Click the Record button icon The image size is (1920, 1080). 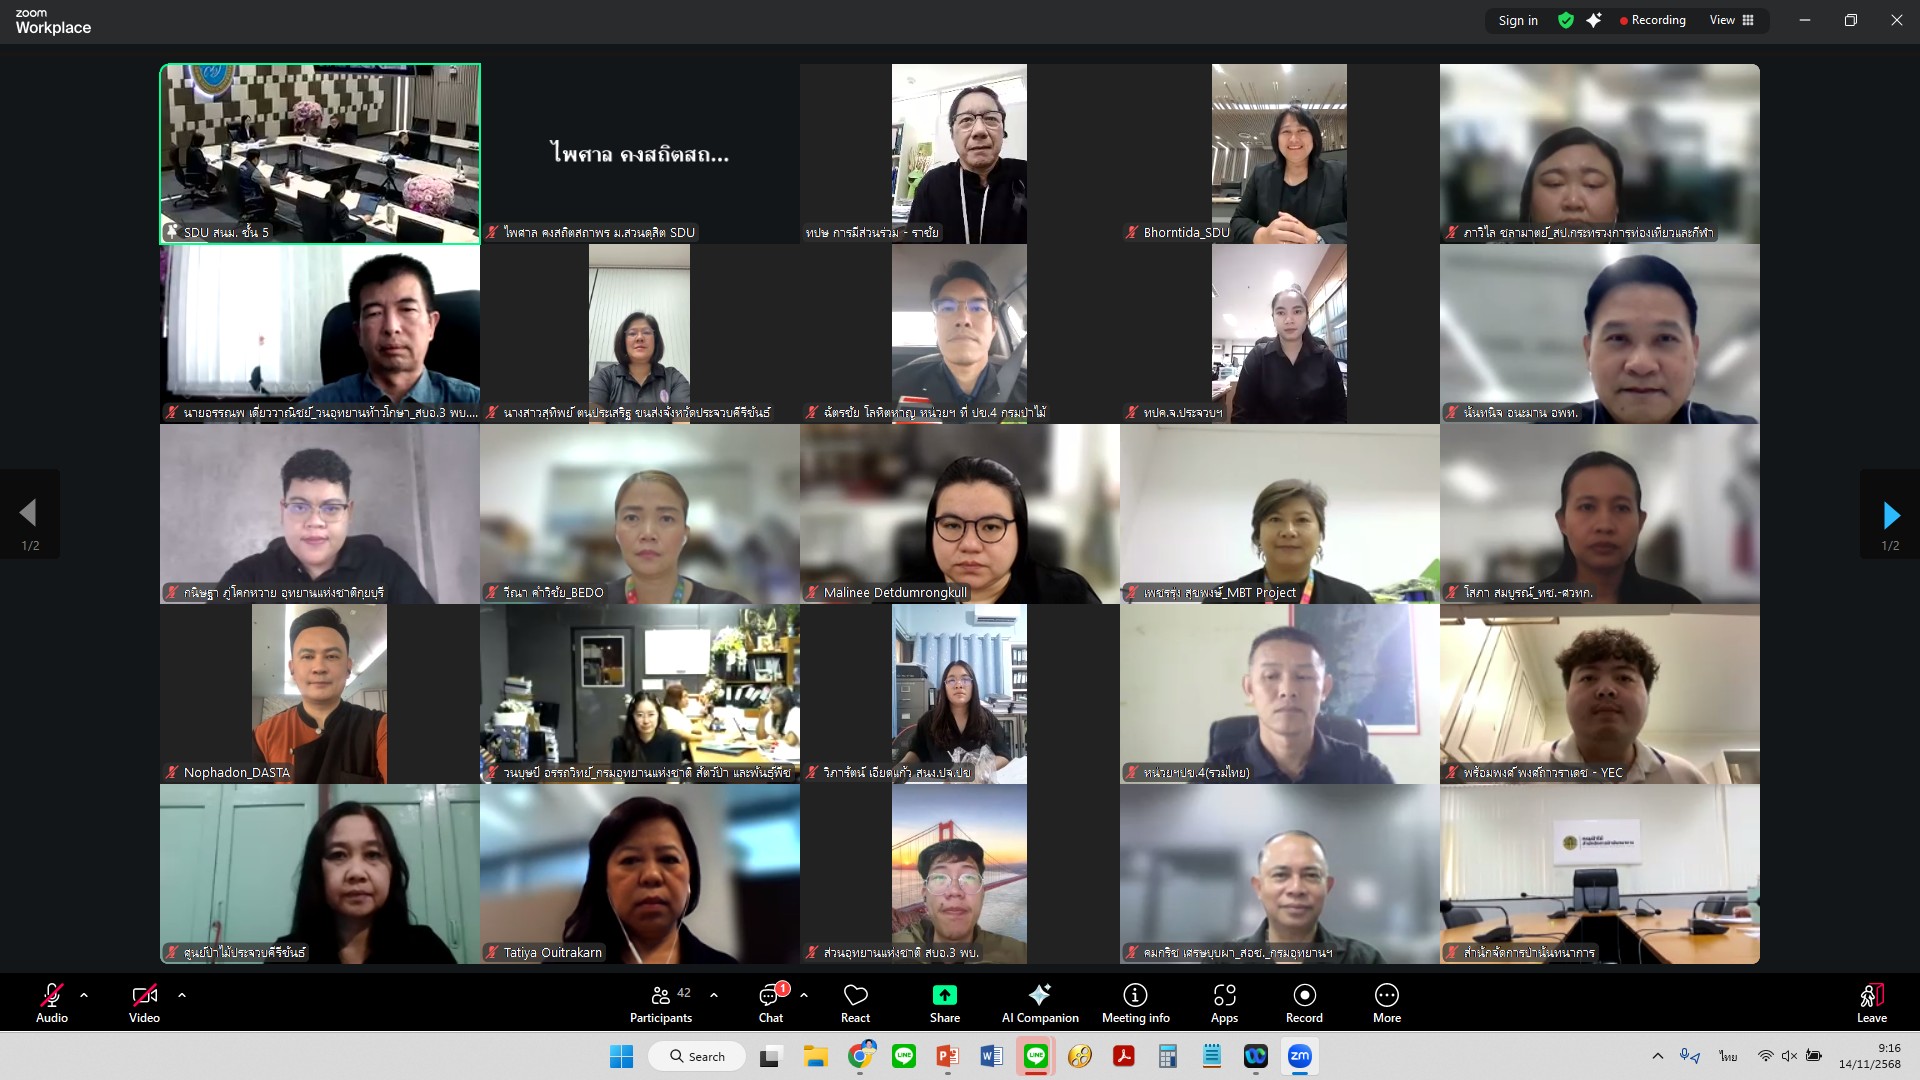tap(1304, 995)
